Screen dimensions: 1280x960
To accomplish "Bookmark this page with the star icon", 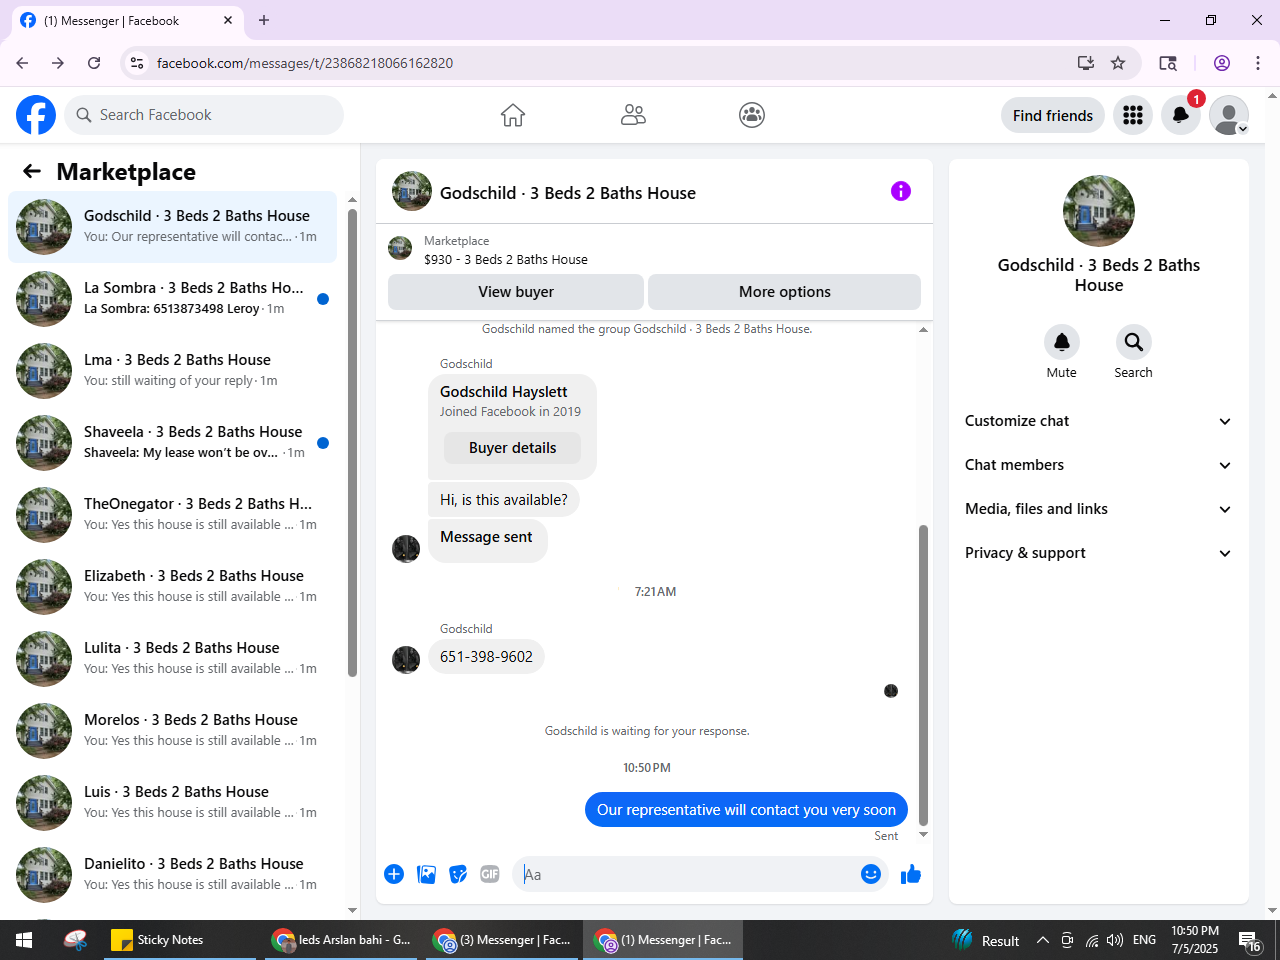I will pos(1118,63).
